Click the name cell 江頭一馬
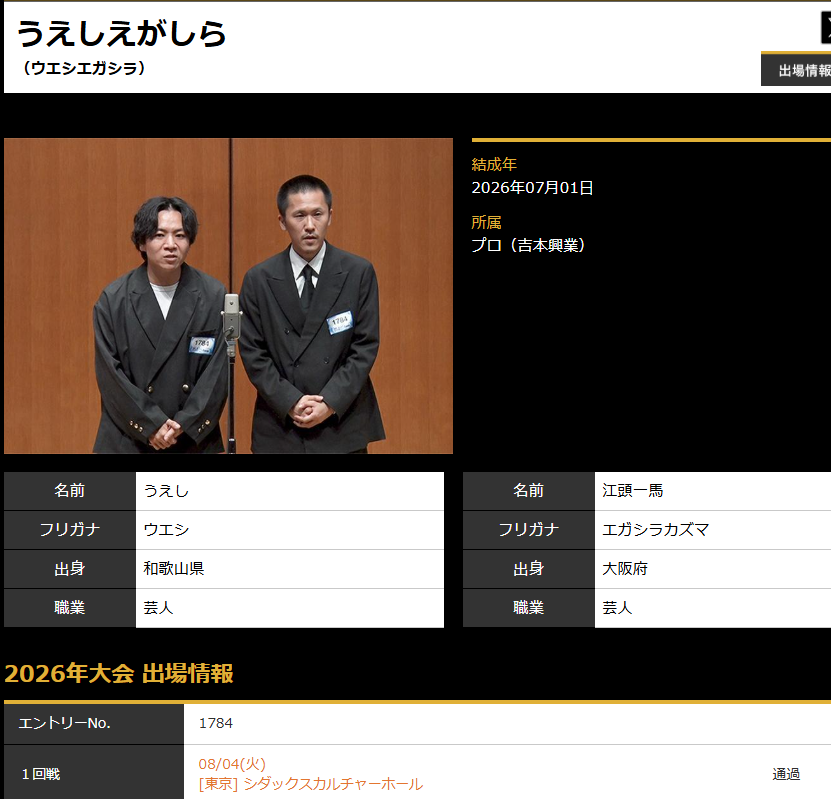This screenshot has height=799, width=831. tap(713, 491)
